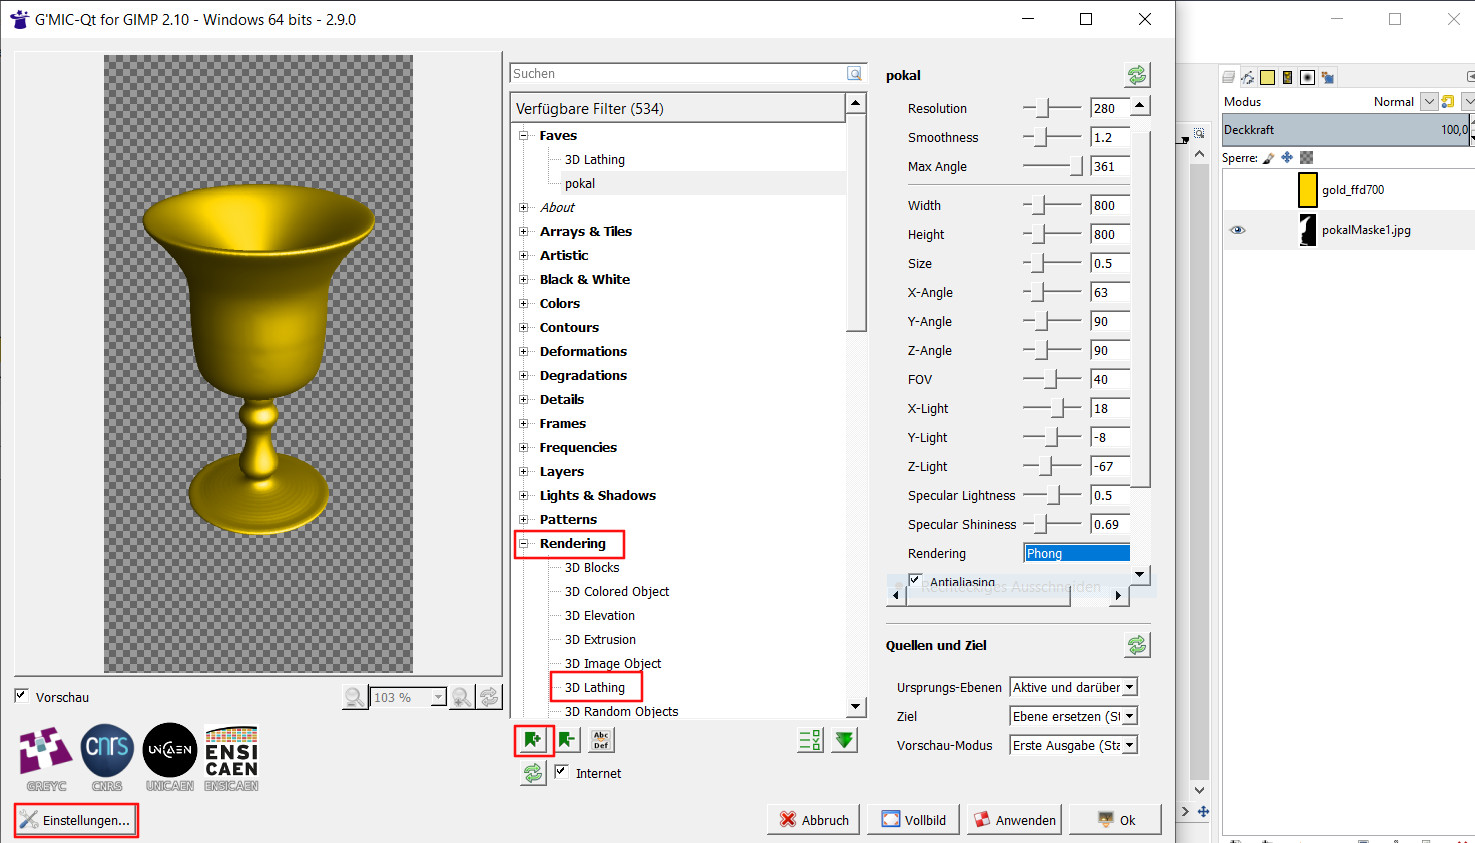1475x843 pixels.
Task: Click the rename fave Abc/Def icon
Action: click(601, 740)
